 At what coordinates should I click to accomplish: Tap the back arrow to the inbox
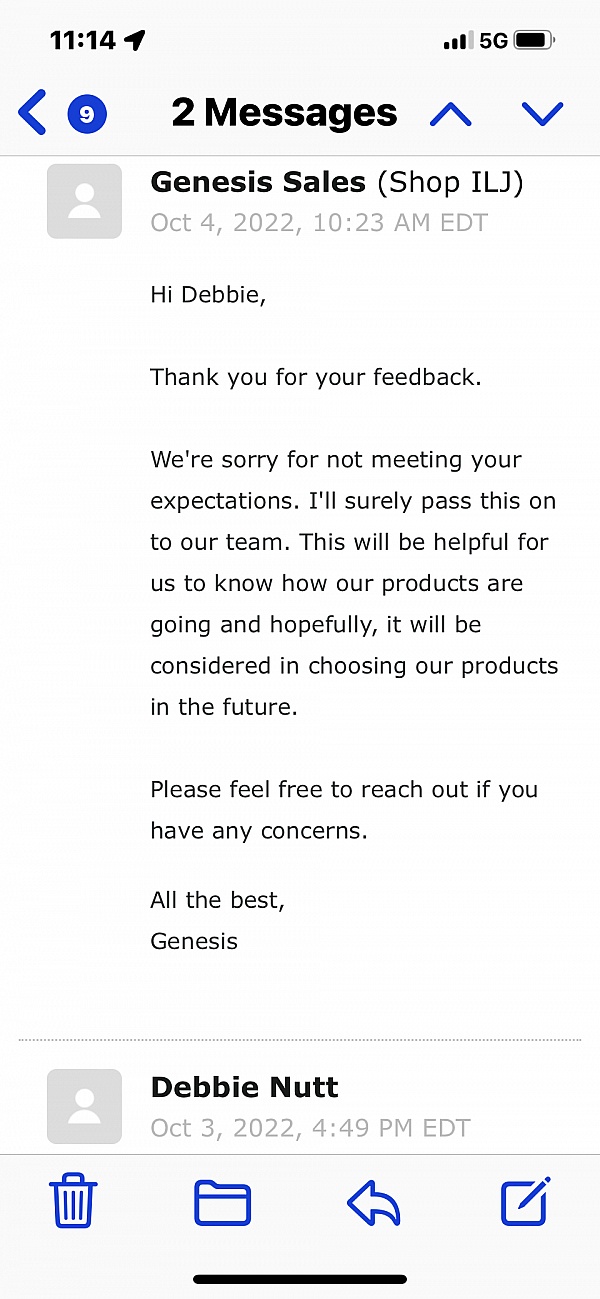coord(32,112)
